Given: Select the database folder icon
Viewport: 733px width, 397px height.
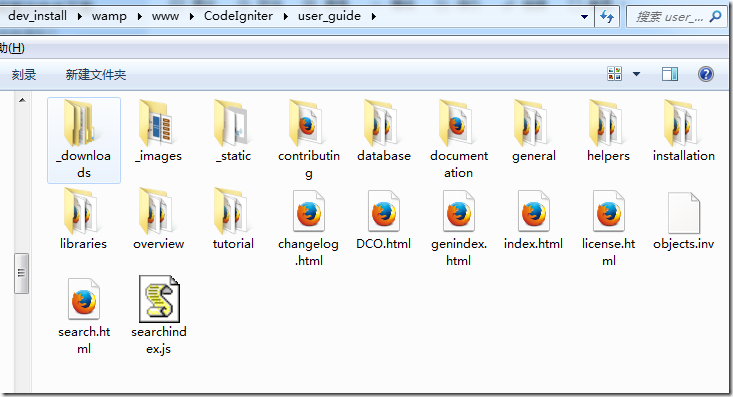Looking at the screenshot, I should [x=381, y=123].
